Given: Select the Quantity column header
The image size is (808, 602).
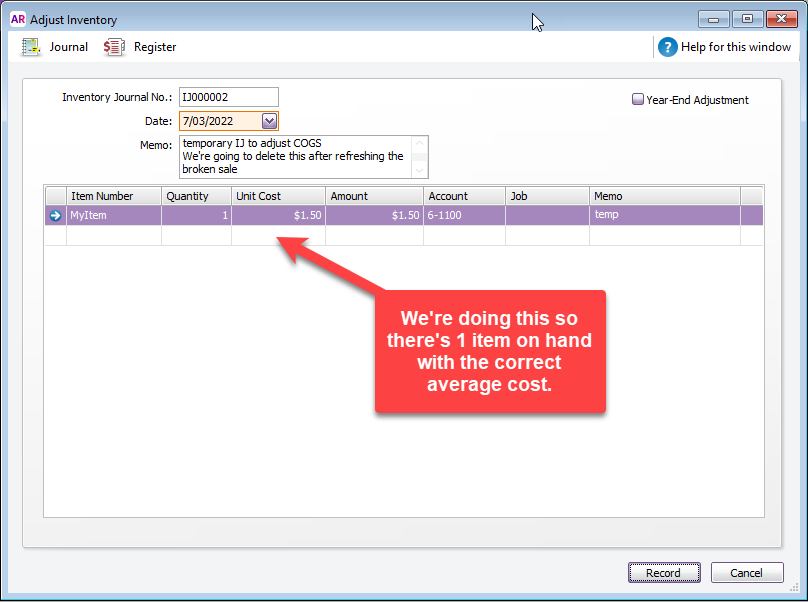Looking at the screenshot, I should click(x=196, y=196).
